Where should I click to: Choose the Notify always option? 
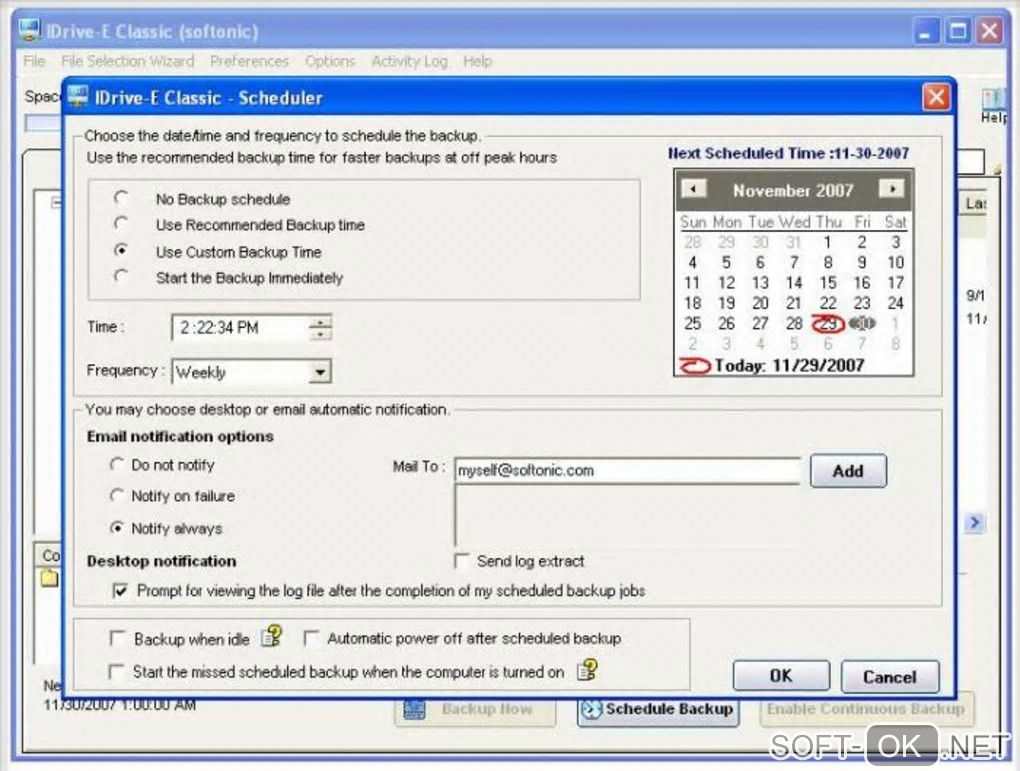[x=116, y=528]
